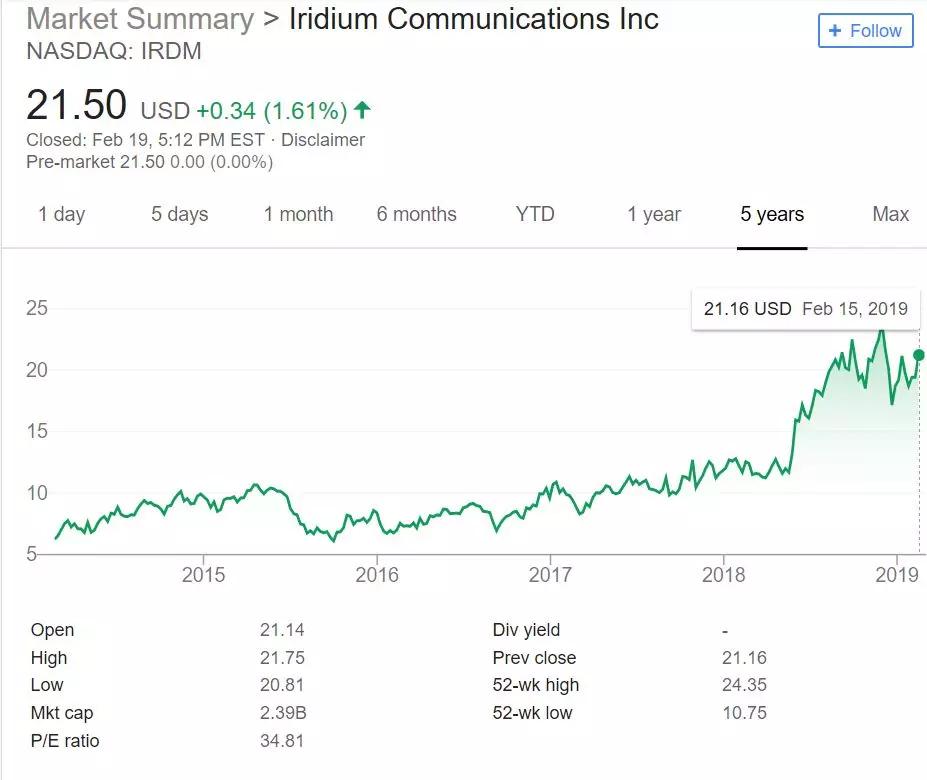
Task: Open the Market Summary link
Action: tap(140, 19)
